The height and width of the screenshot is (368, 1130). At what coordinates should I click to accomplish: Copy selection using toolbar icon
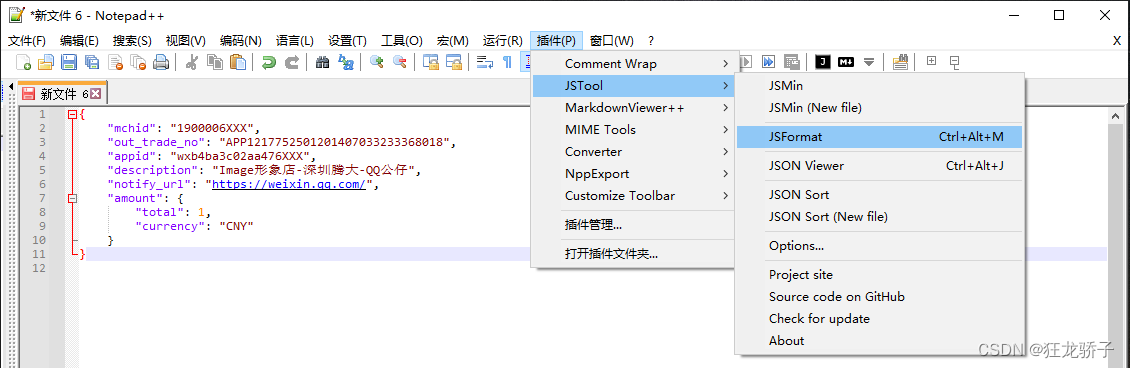click(x=215, y=63)
